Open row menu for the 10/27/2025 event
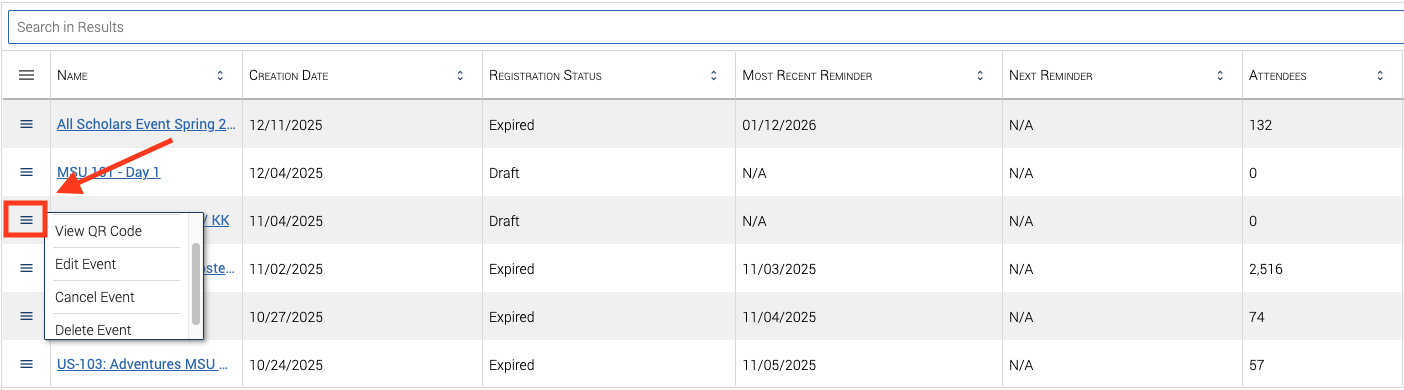This screenshot has height=390, width=1404. point(27,316)
